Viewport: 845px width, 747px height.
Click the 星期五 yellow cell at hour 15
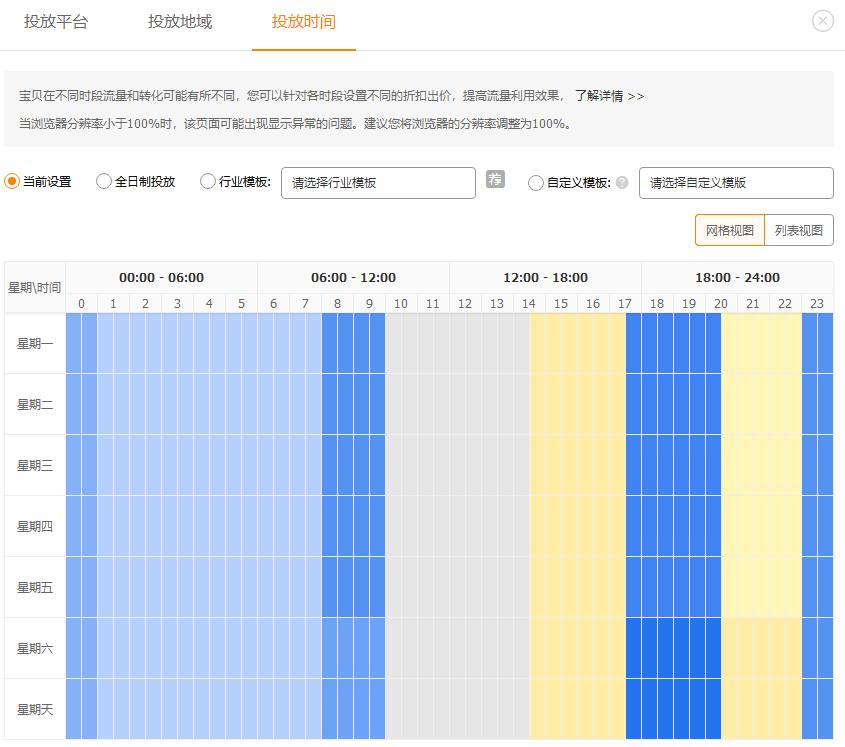tap(561, 587)
